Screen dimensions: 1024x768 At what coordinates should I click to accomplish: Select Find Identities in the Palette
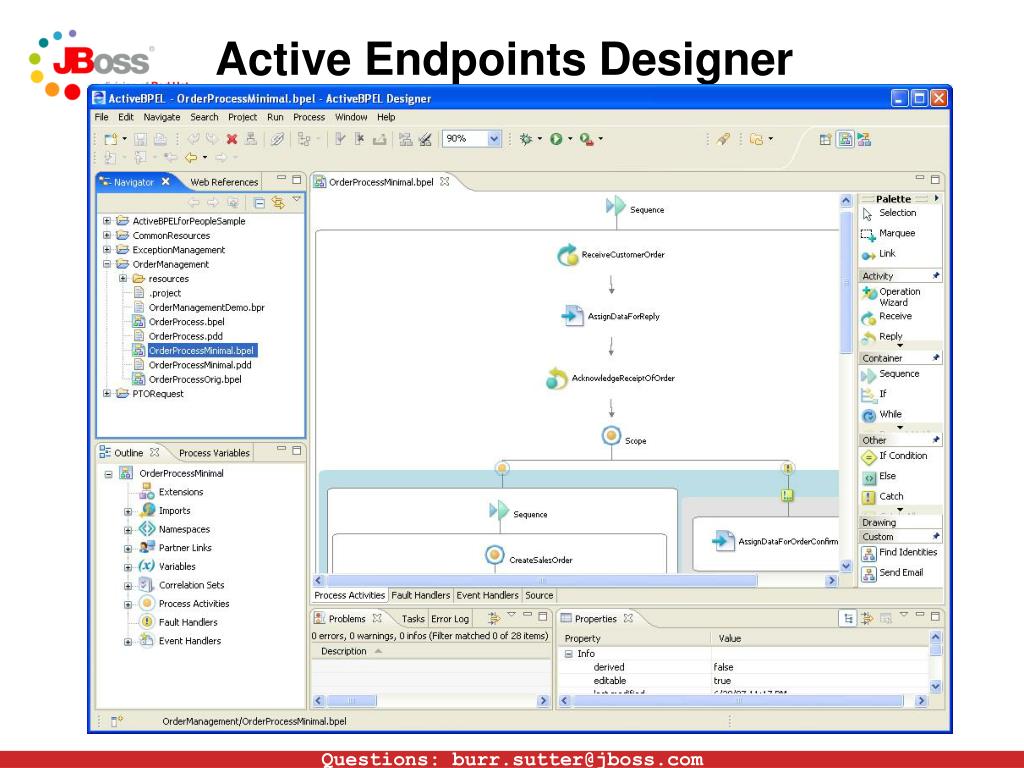point(899,553)
